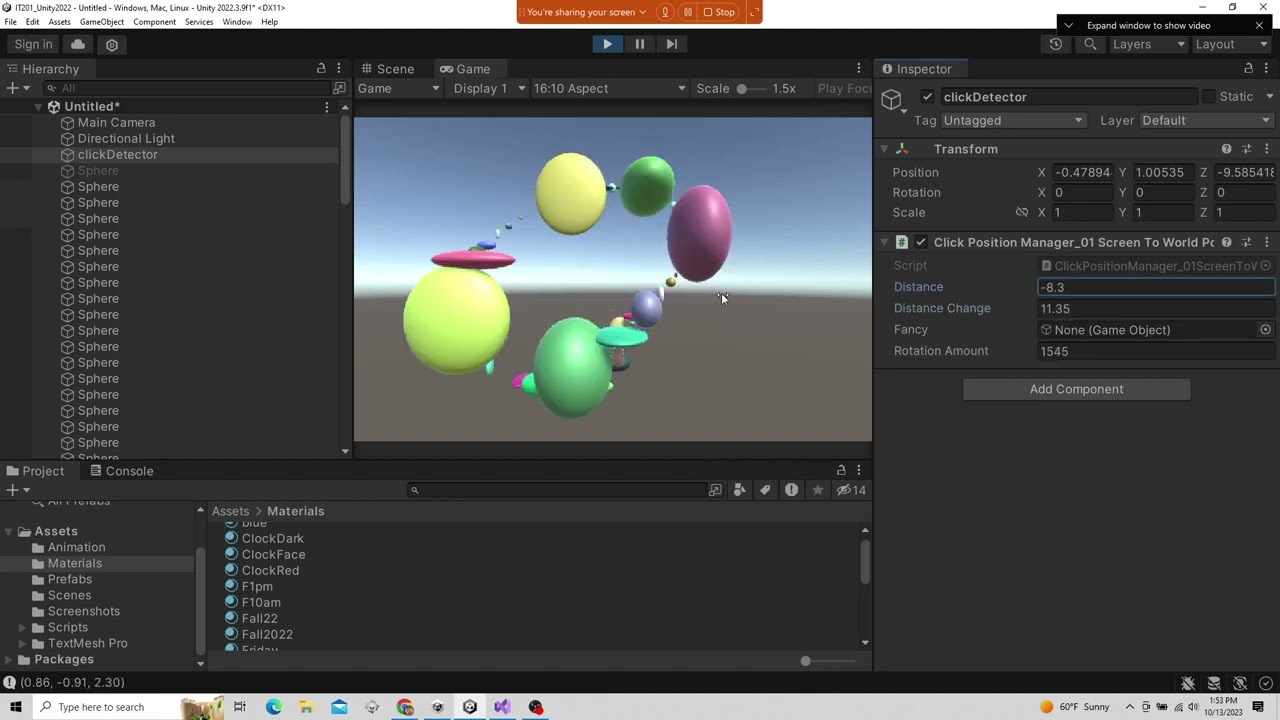Image resolution: width=1280 pixels, height=720 pixels.
Task: Open Transform component options menu
Action: (x=1266, y=149)
